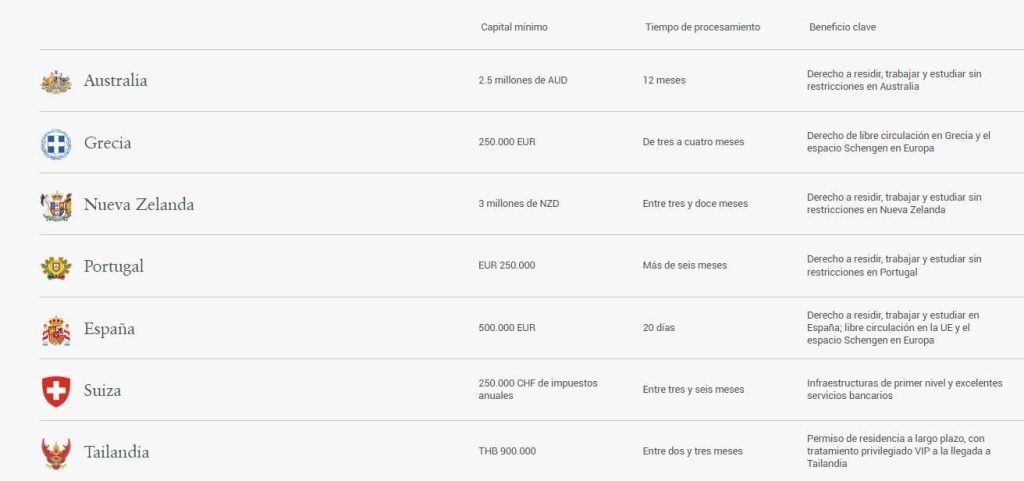Click the Tiempo de procesamiento column header
The width and height of the screenshot is (1024, 481).
click(703, 27)
